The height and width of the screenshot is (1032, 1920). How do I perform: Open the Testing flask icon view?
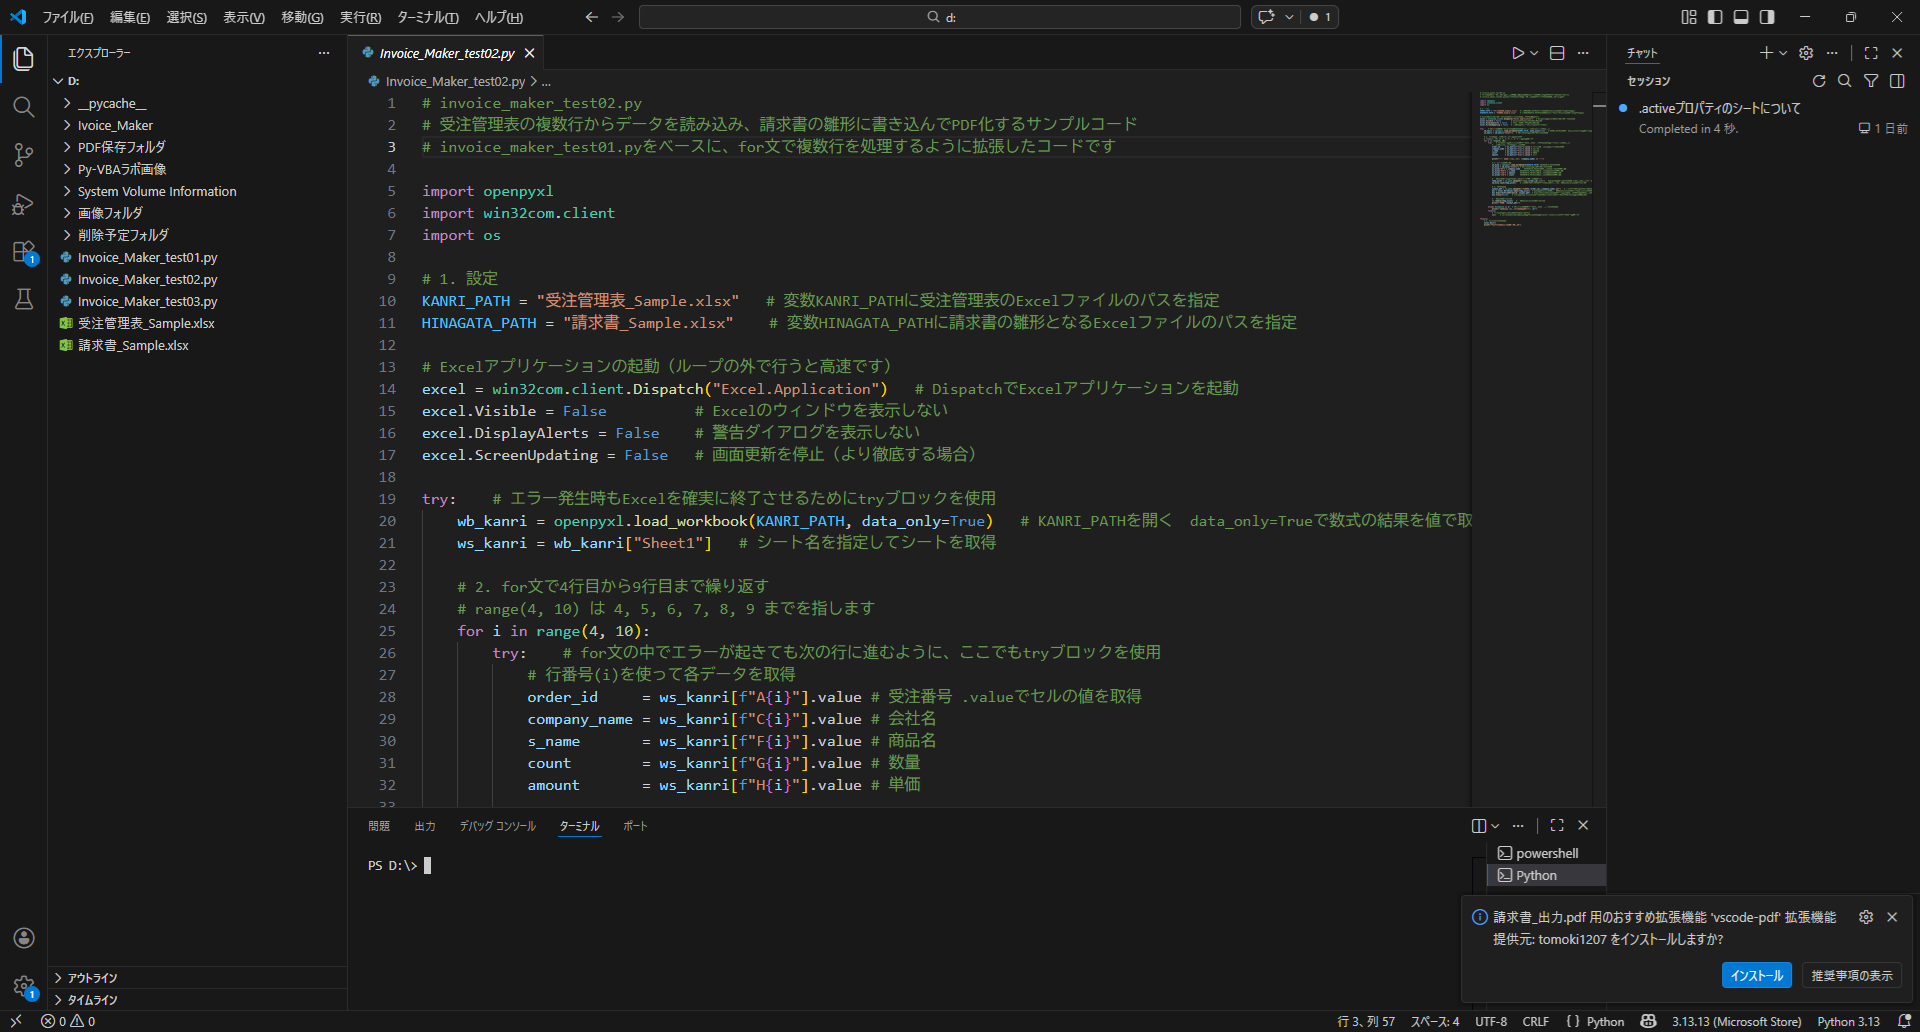tap(24, 299)
